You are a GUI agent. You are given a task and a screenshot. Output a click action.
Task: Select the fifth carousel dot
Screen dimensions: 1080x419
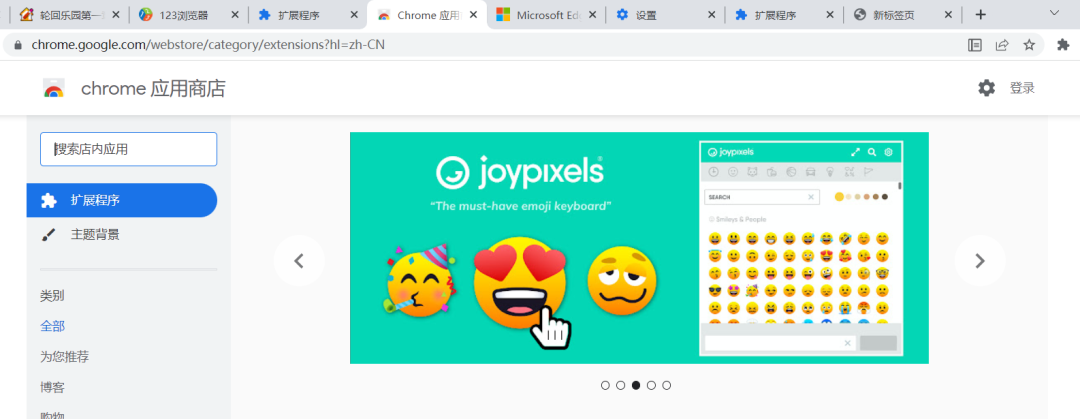666,385
